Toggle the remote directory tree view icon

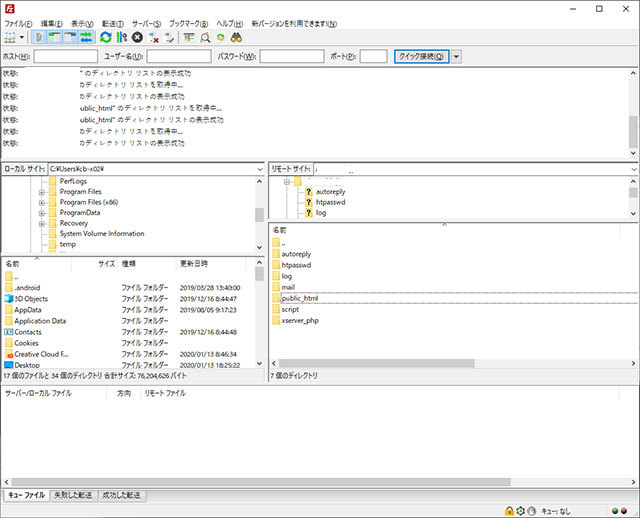(70, 38)
